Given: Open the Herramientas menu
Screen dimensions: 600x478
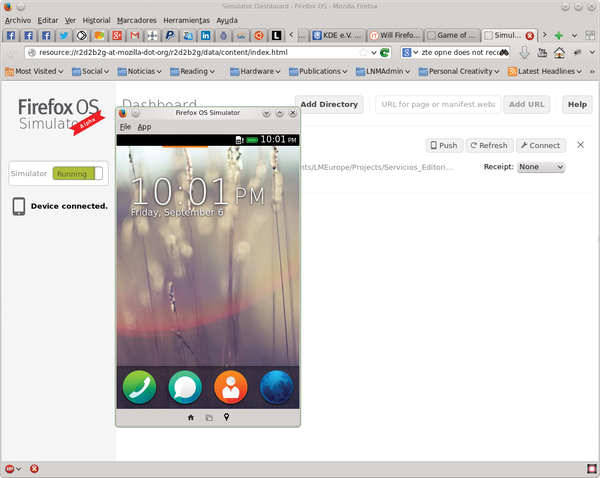Looking at the screenshot, I should 186,20.
